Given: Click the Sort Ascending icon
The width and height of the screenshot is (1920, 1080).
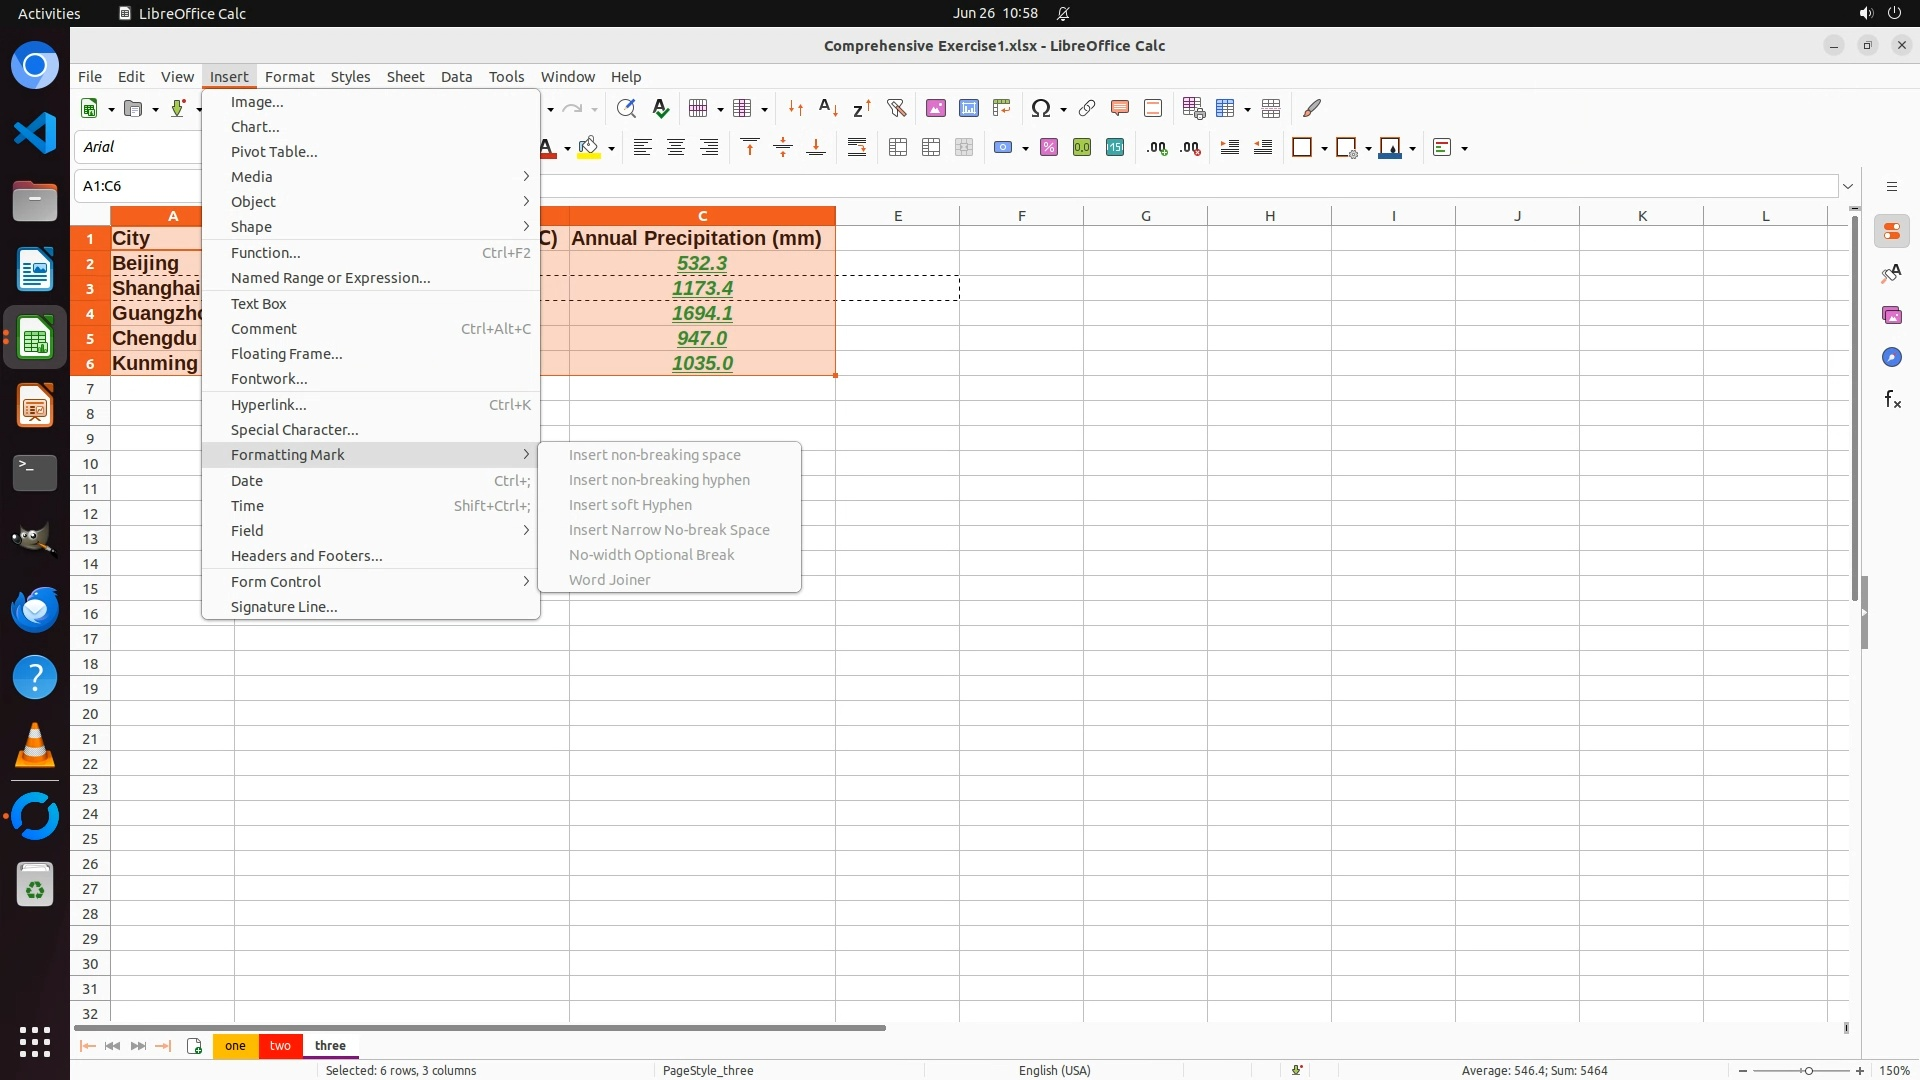Looking at the screenshot, I should (x=828, y=108).
